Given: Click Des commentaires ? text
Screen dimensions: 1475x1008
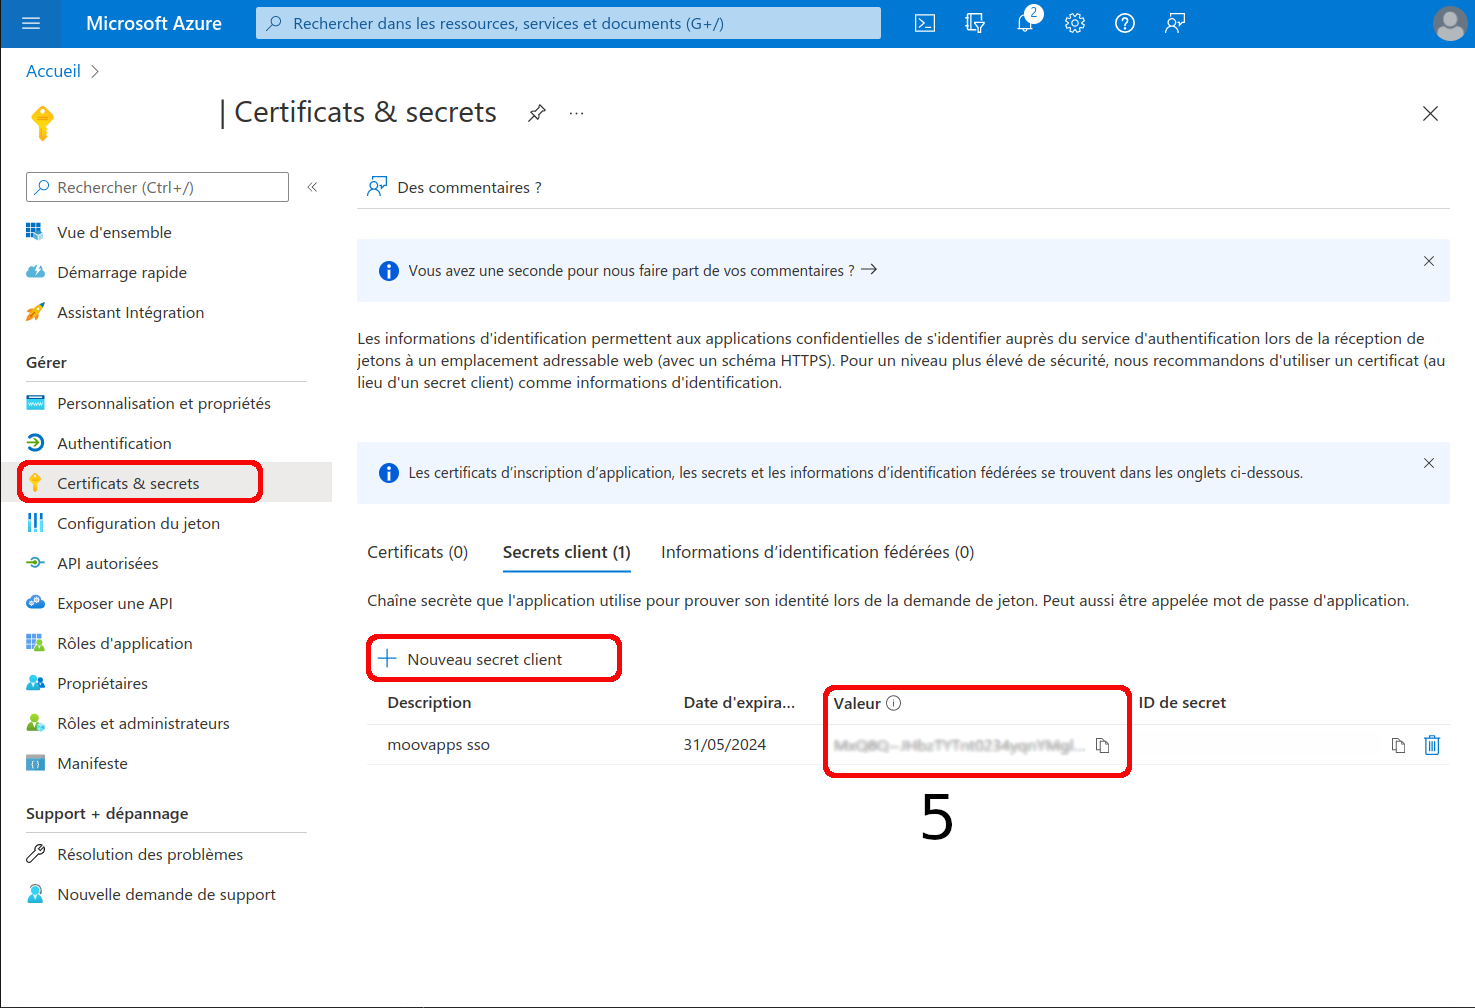Looking at the screenshot, I should coord(469,187).
